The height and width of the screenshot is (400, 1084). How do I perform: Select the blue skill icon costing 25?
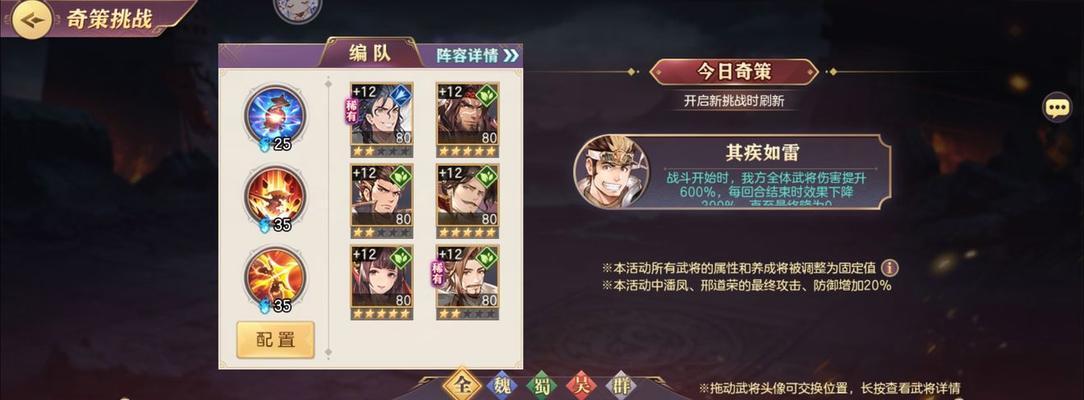click(x=275, y=113)
